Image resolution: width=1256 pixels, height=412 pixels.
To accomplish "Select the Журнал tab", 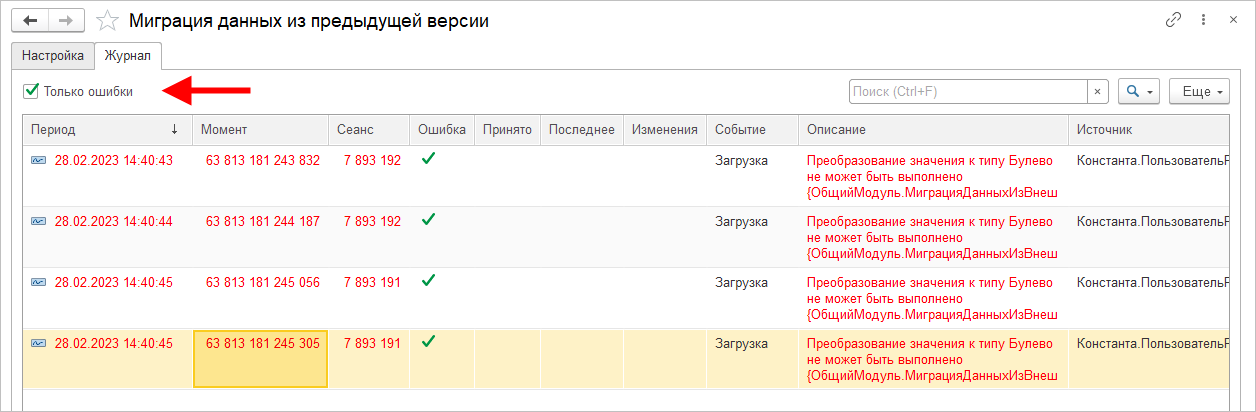I will (128, 56).
